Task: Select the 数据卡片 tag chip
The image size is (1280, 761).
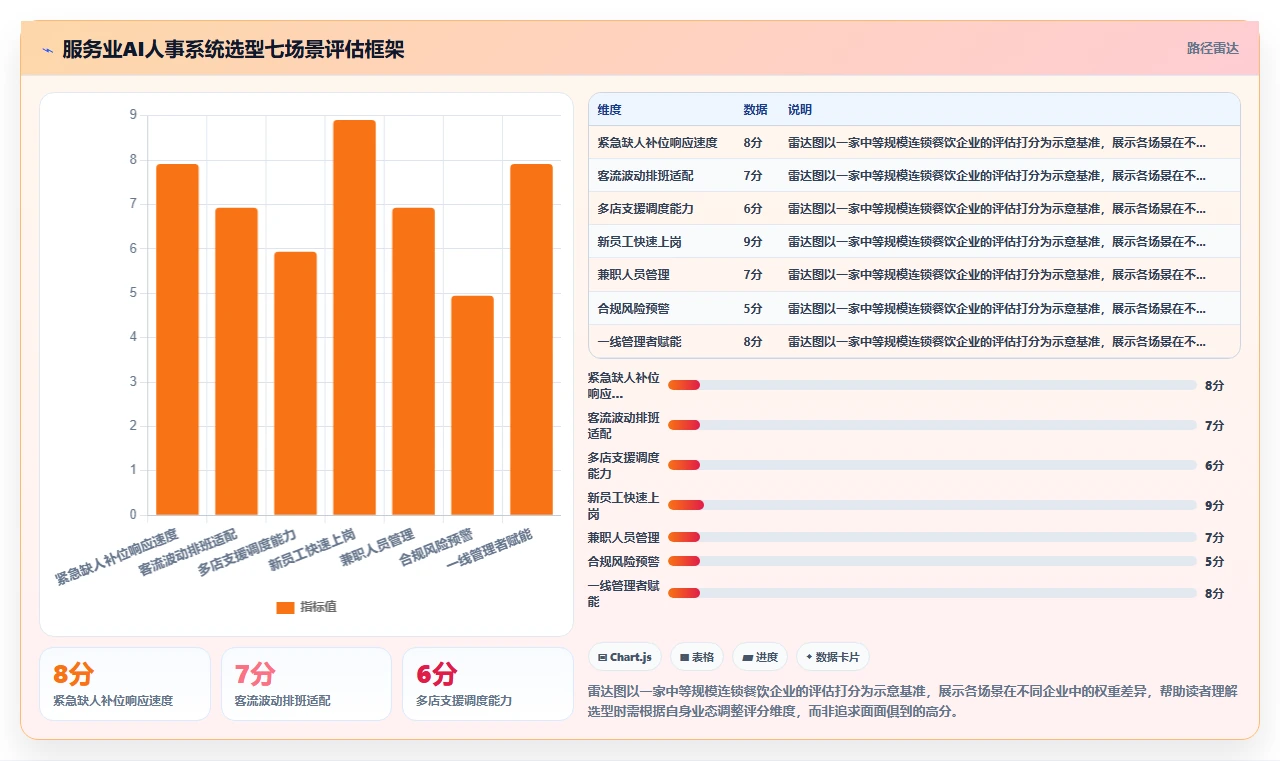Action: [x=832, y=657]
